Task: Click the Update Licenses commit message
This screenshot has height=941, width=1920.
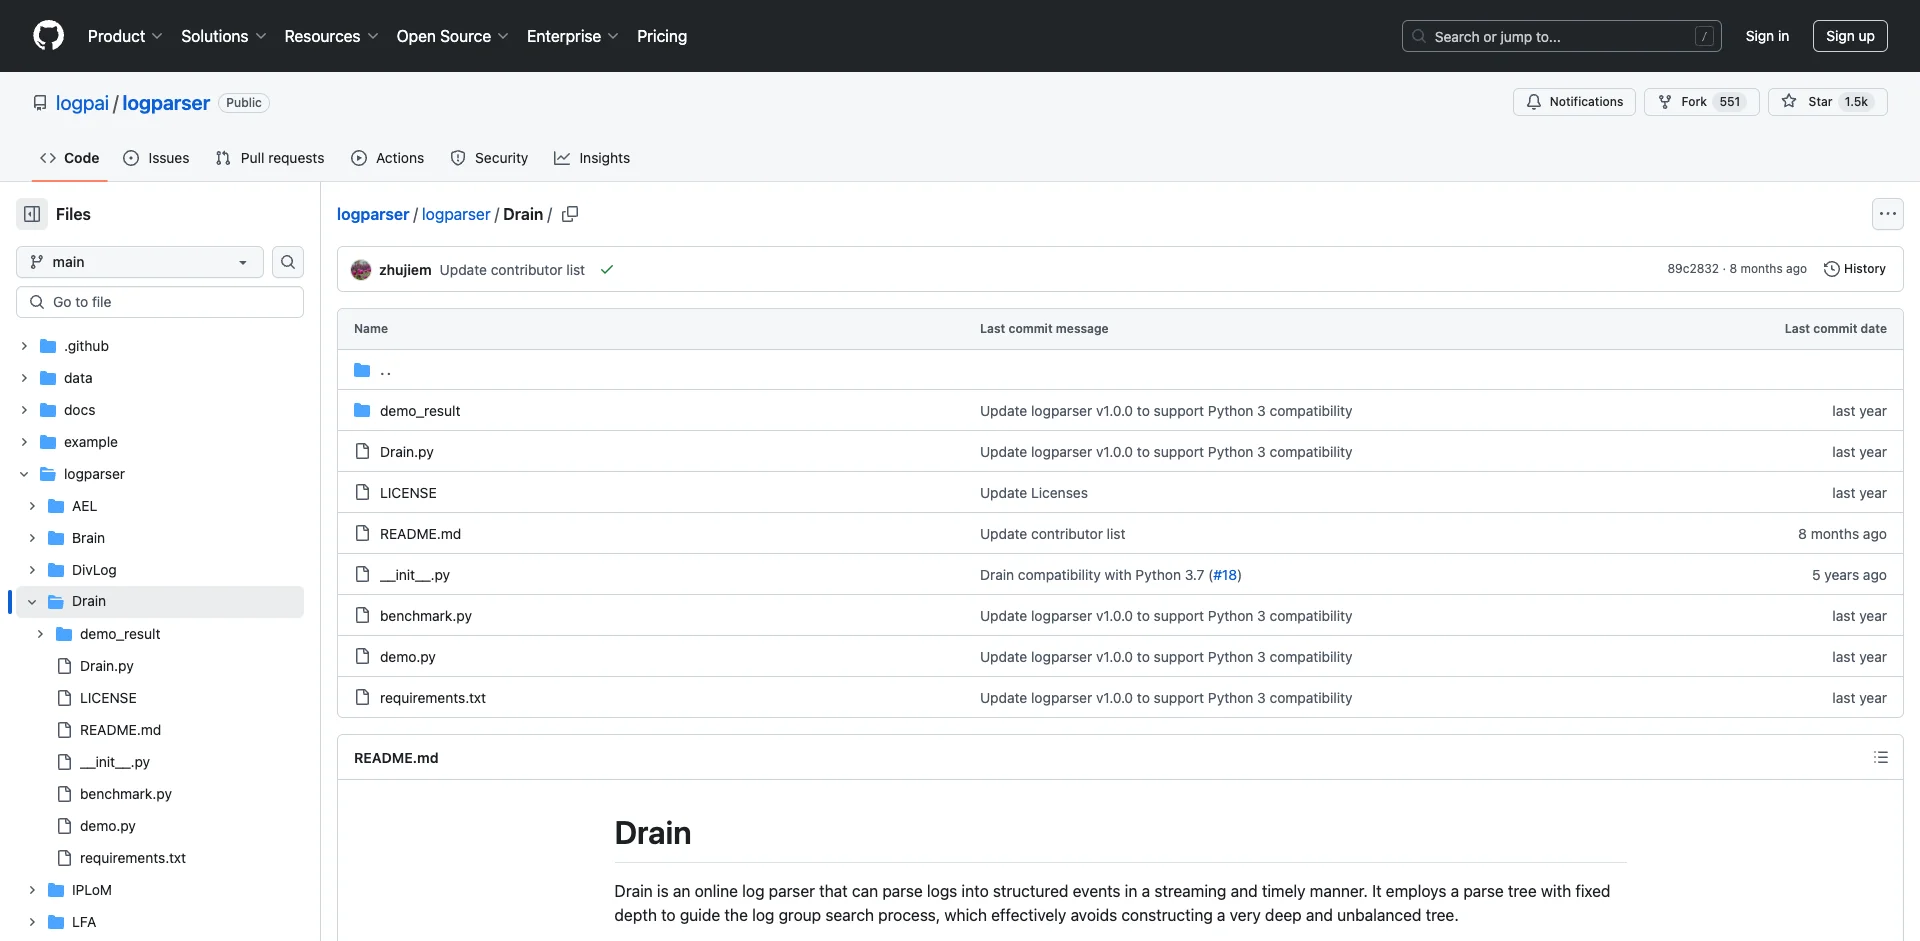Action: coord(1033,493)
